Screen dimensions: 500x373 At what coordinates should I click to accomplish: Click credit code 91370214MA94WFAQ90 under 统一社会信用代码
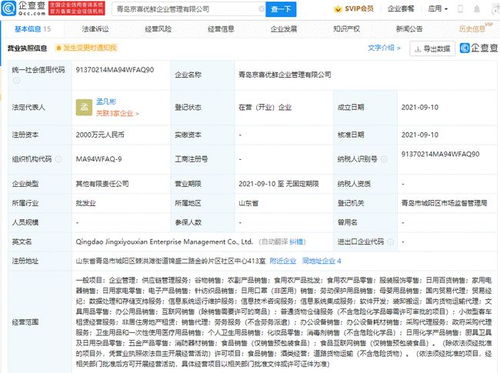point(115,70)
